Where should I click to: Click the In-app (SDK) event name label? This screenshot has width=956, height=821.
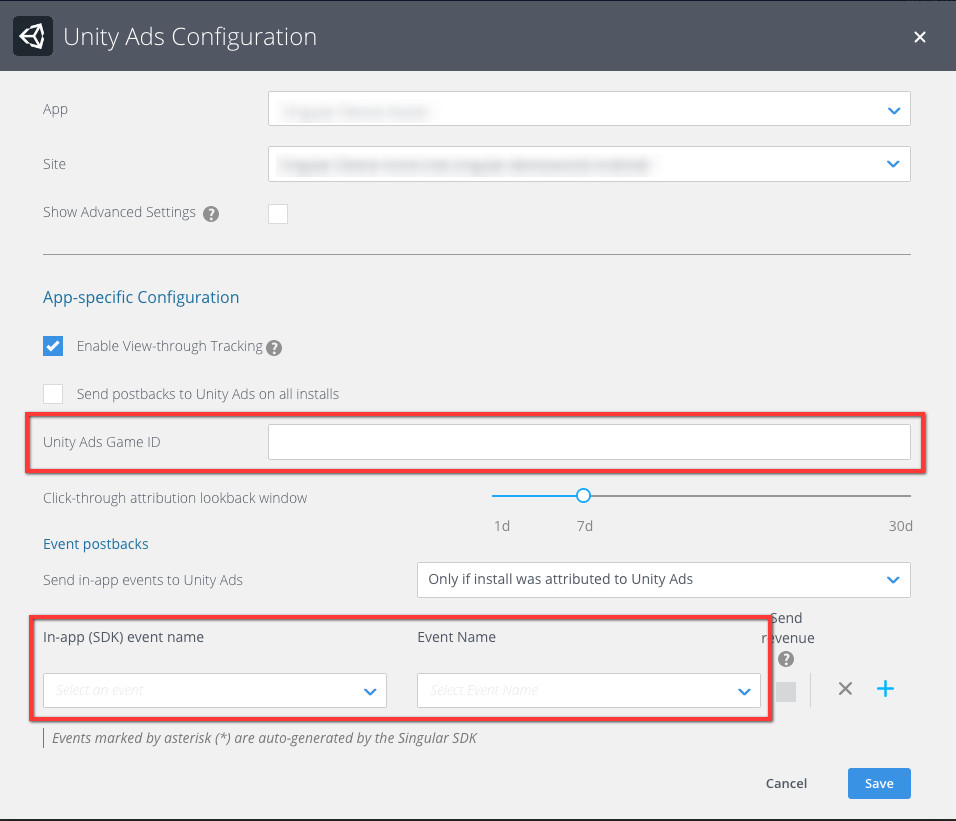123,637
